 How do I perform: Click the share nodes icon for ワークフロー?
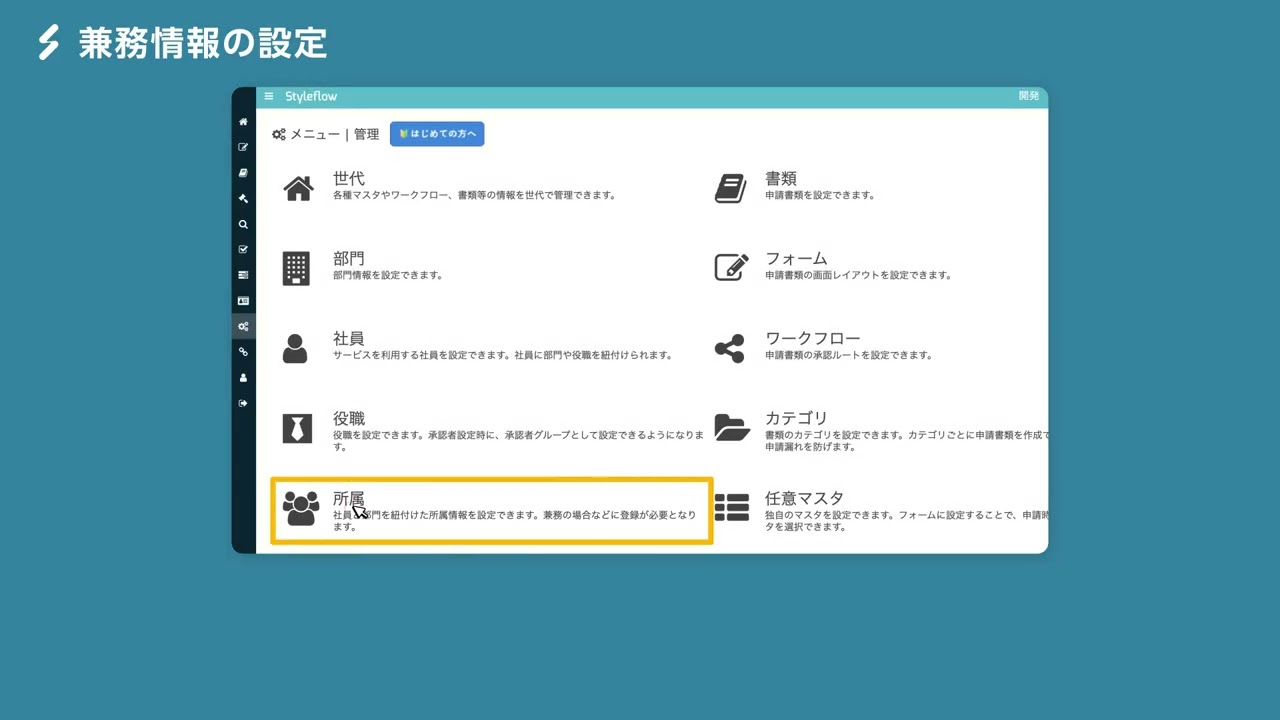pyautogui.click(x=730, y=348)
